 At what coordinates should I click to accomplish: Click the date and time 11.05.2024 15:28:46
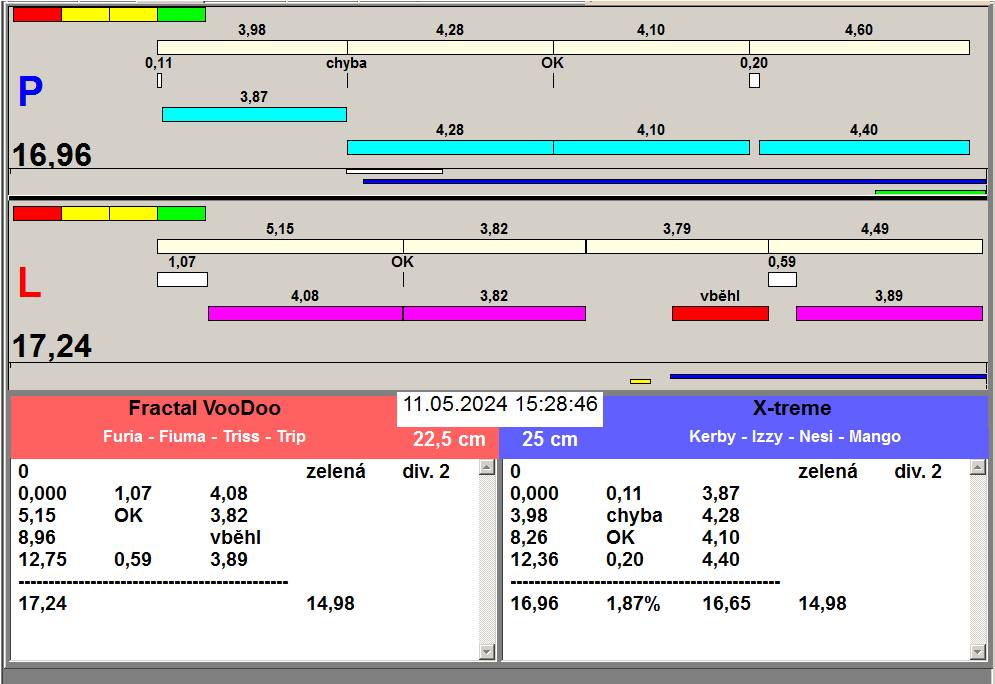tap(500, 404)
